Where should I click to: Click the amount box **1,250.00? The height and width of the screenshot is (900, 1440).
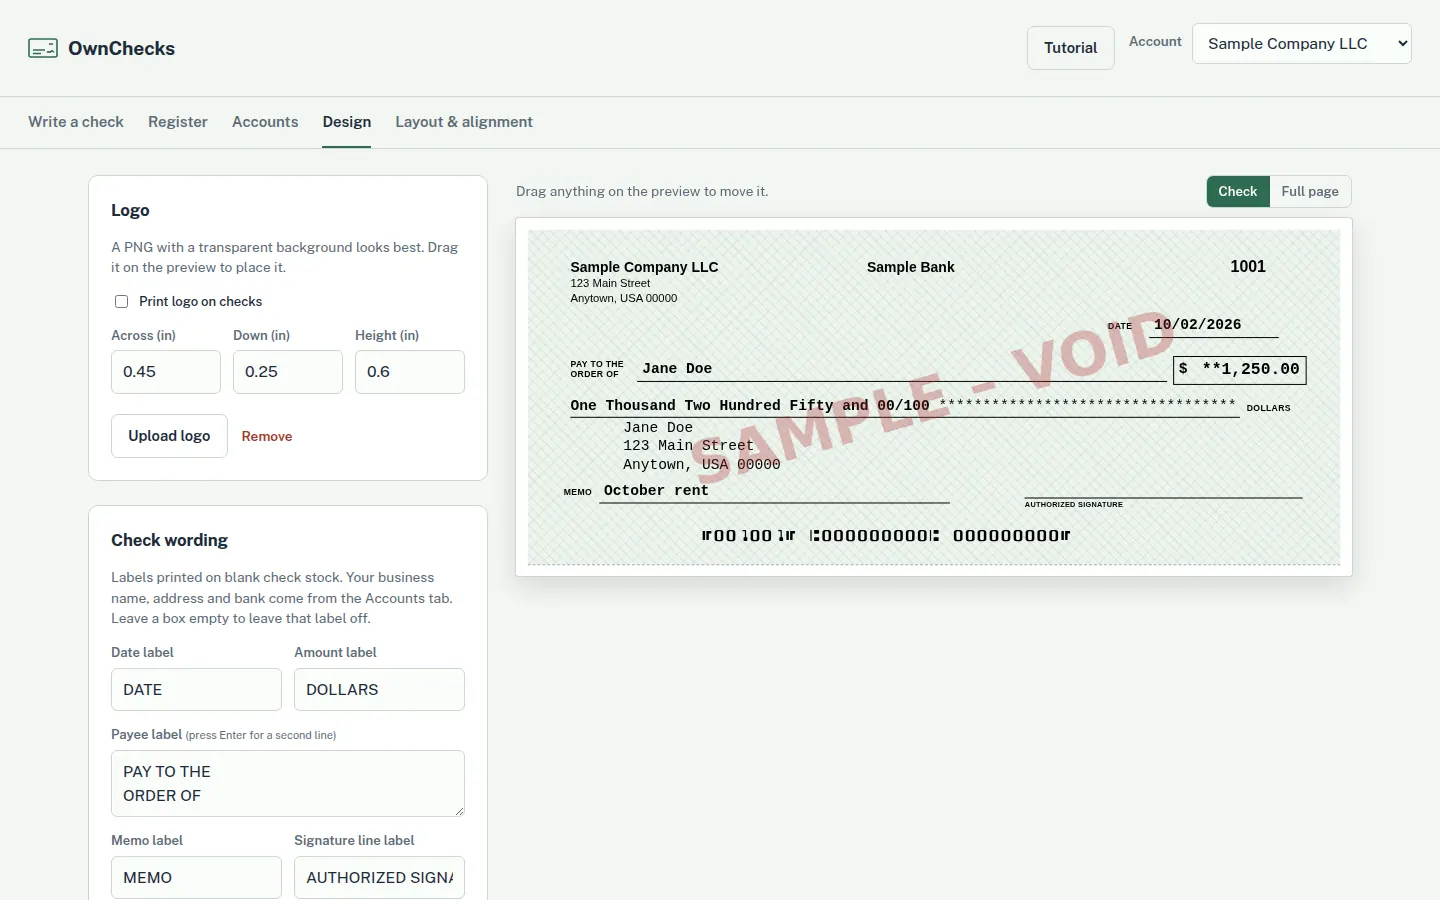click(1240, 370)
